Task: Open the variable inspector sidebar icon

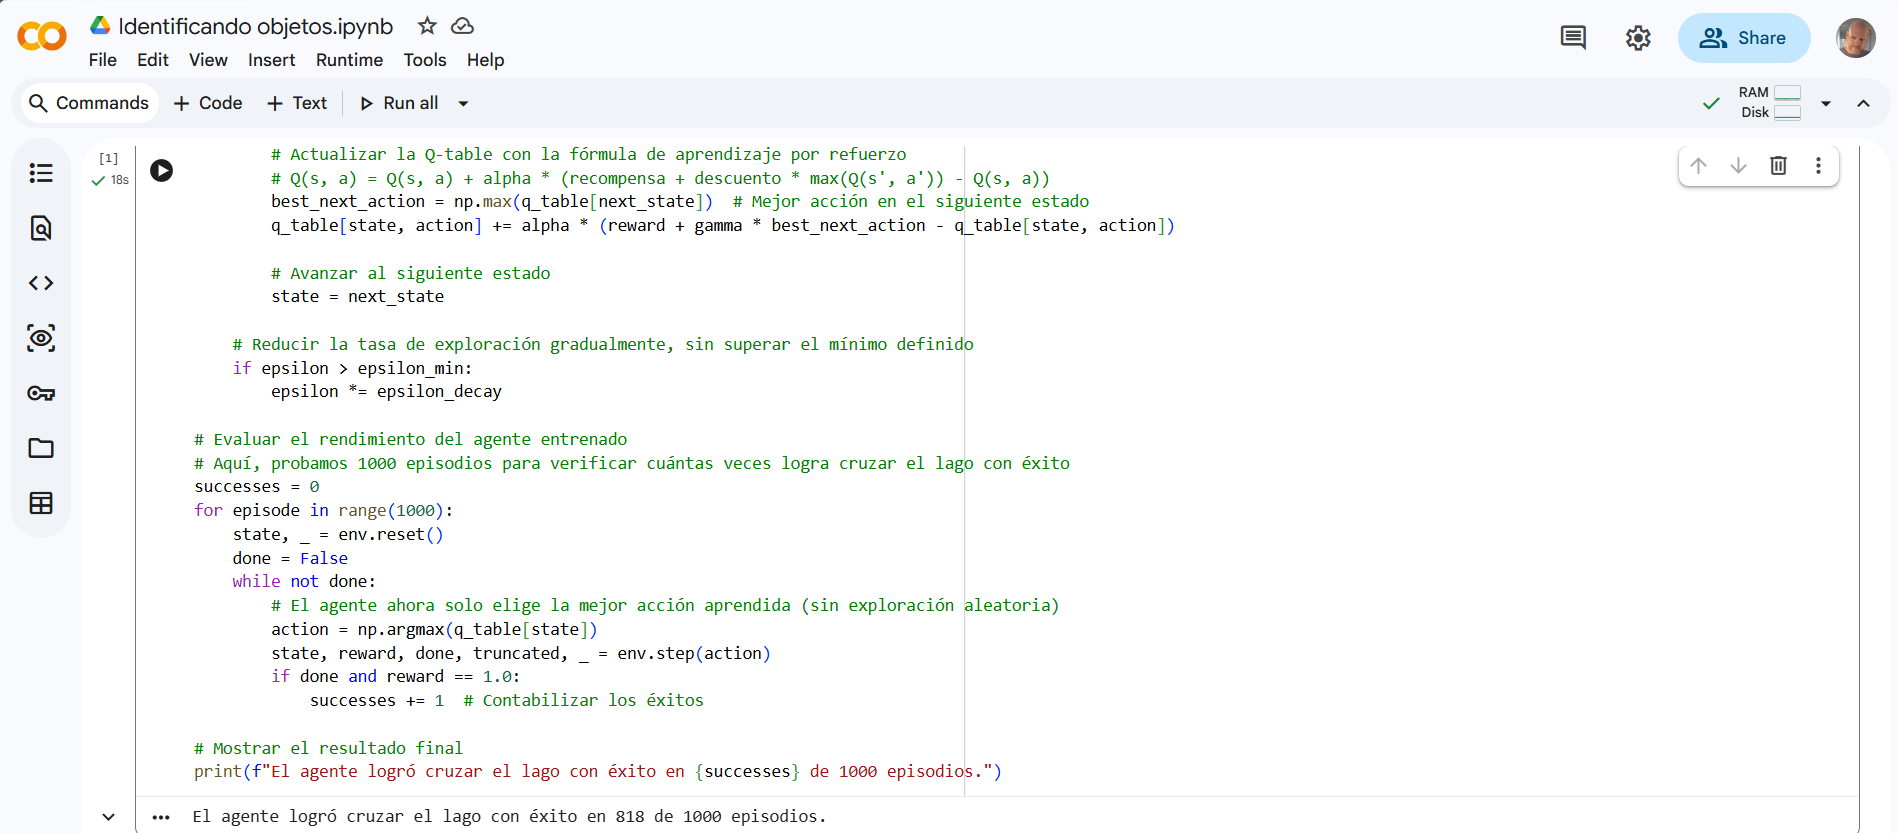Action: click(41, 338)
